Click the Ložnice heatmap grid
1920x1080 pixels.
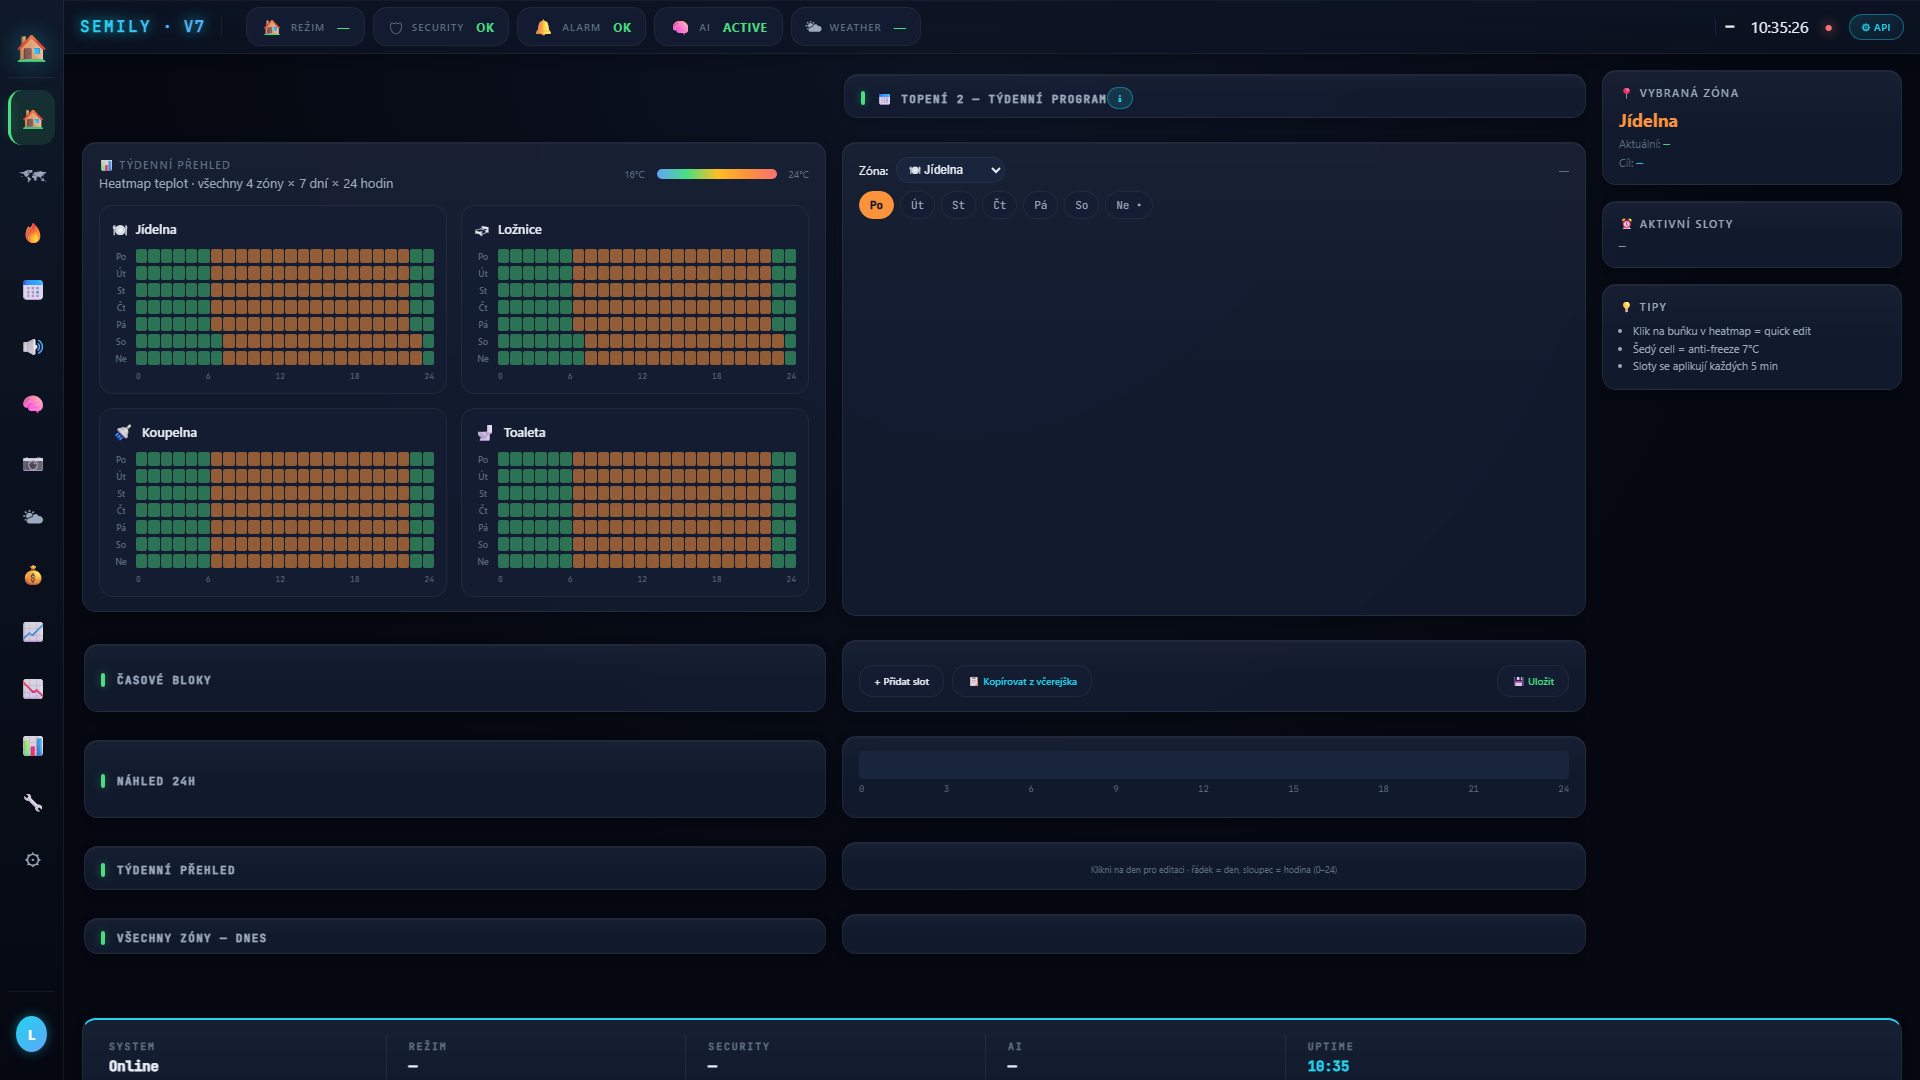[x=647, y=307]
